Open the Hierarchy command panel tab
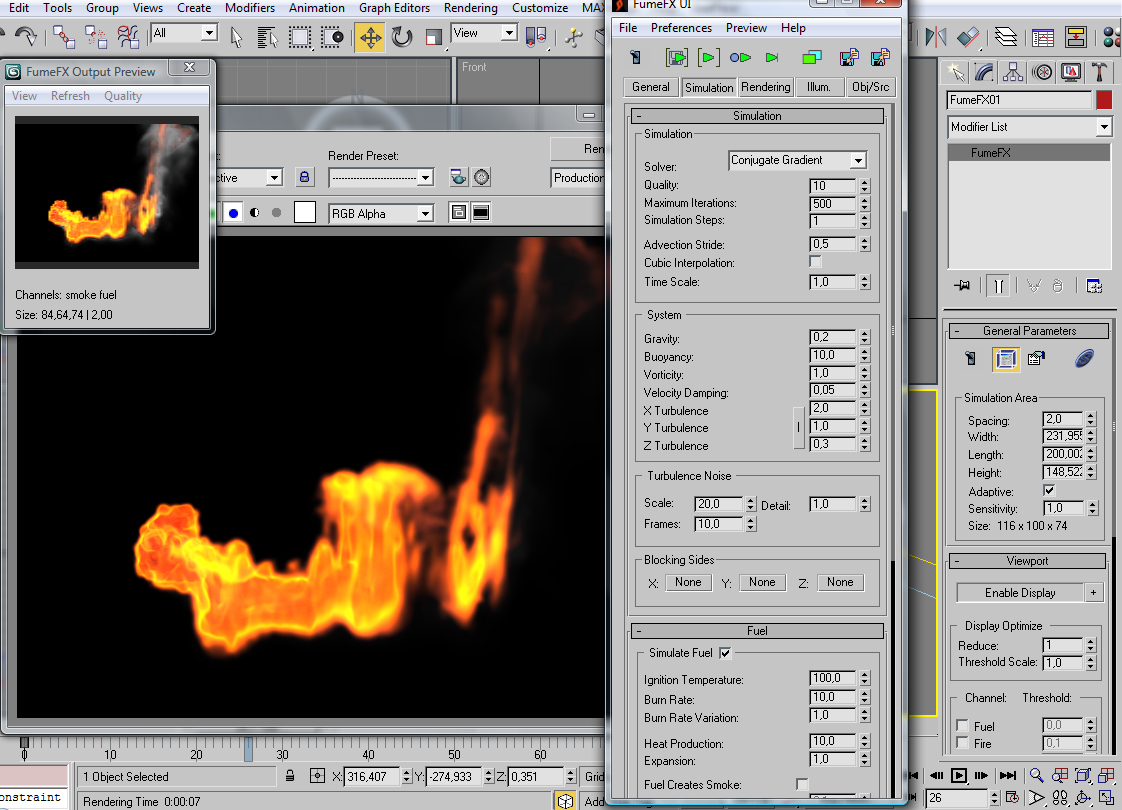 (1013, 72)
